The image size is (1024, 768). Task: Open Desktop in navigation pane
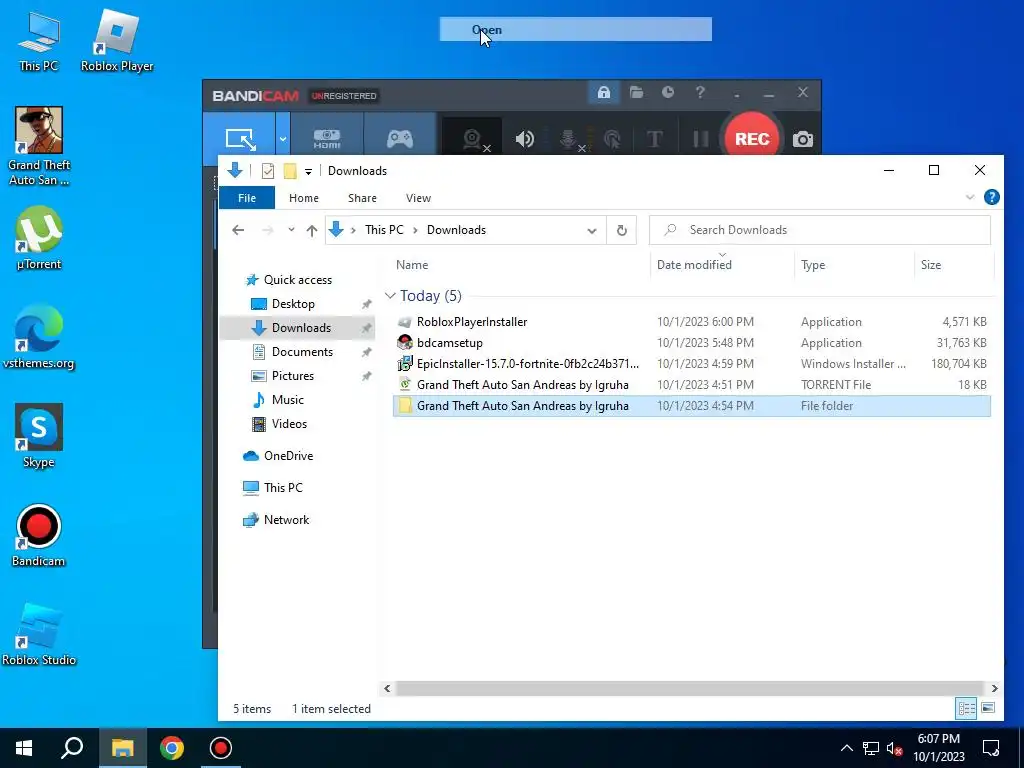293,304
